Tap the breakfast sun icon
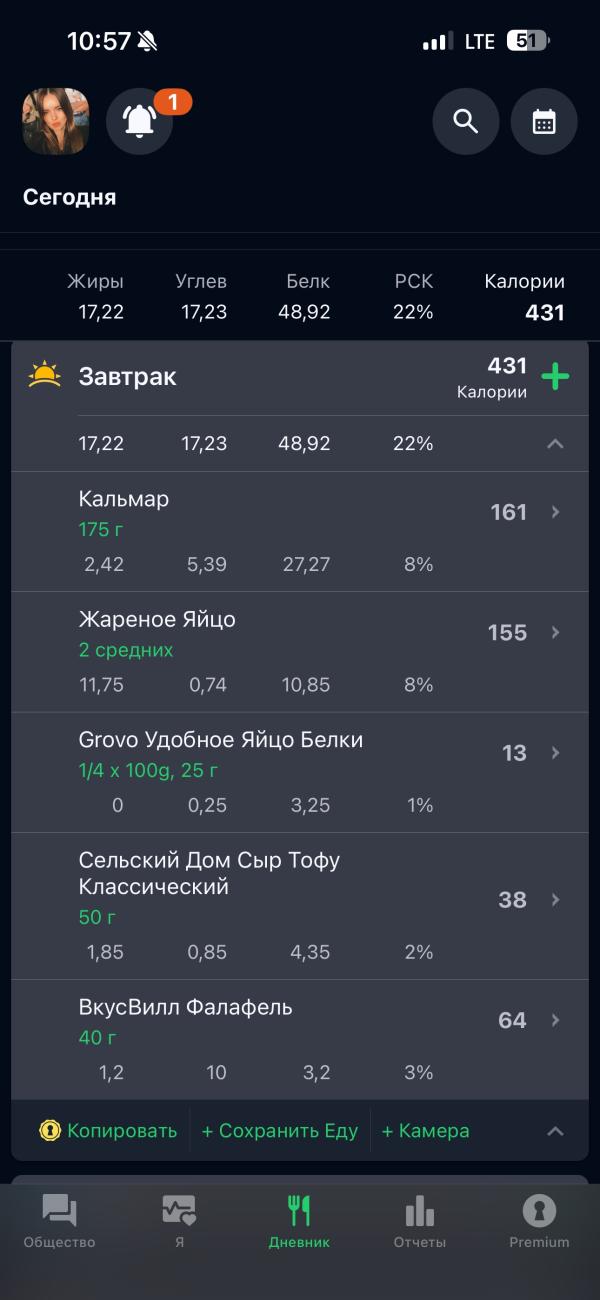Screen dimensions: 600x1300 (x=44, y=376)
